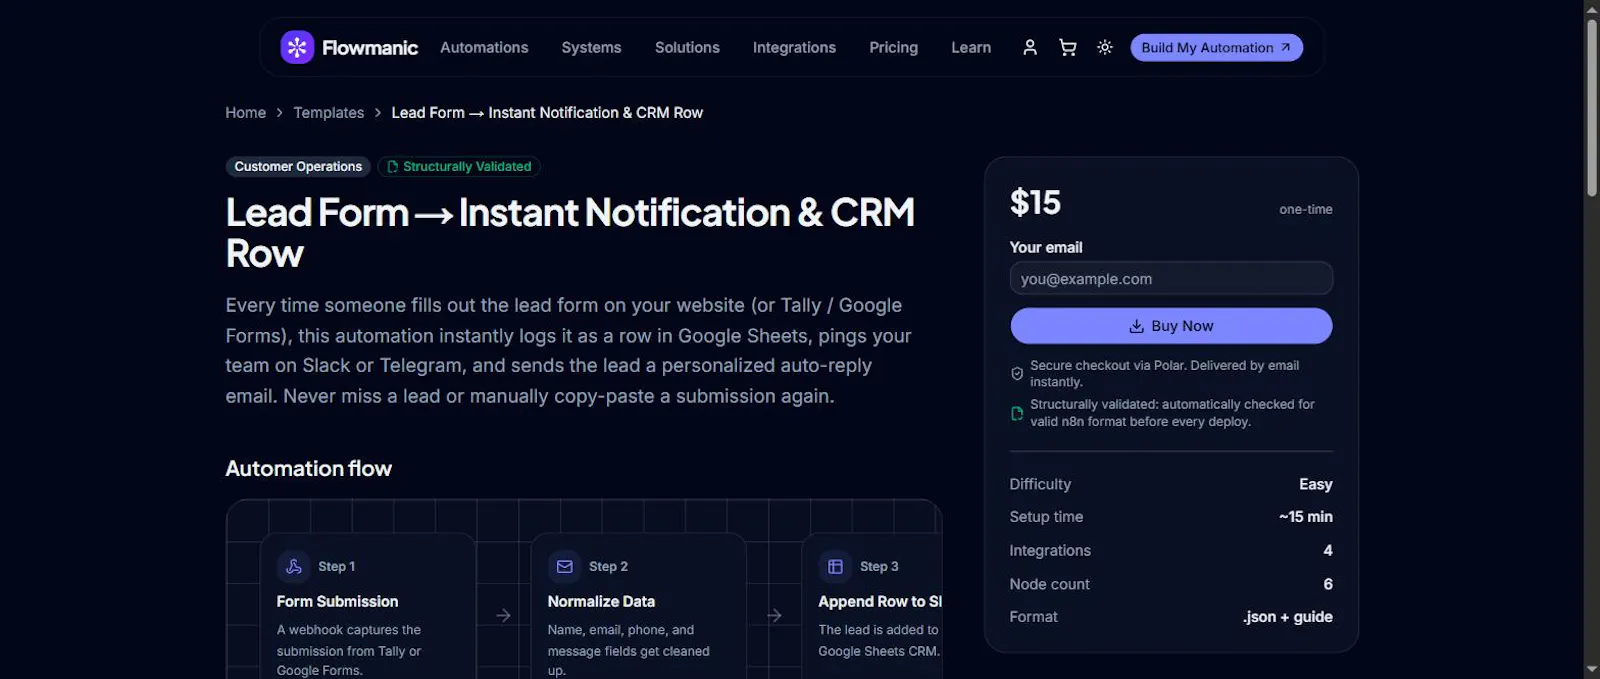Click the Step 3 table icon
Screen dimensions: 1600x679
(836, 566)
